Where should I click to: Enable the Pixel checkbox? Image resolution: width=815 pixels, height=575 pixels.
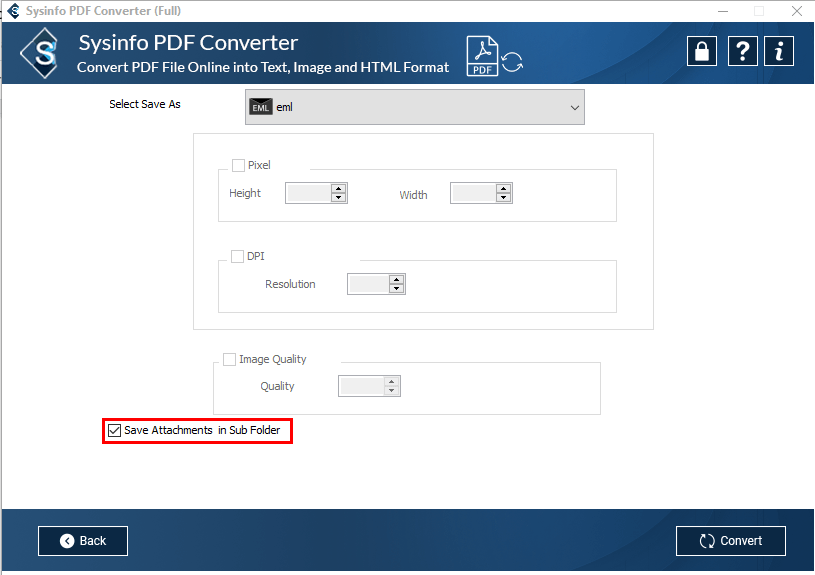coord(238,165)
